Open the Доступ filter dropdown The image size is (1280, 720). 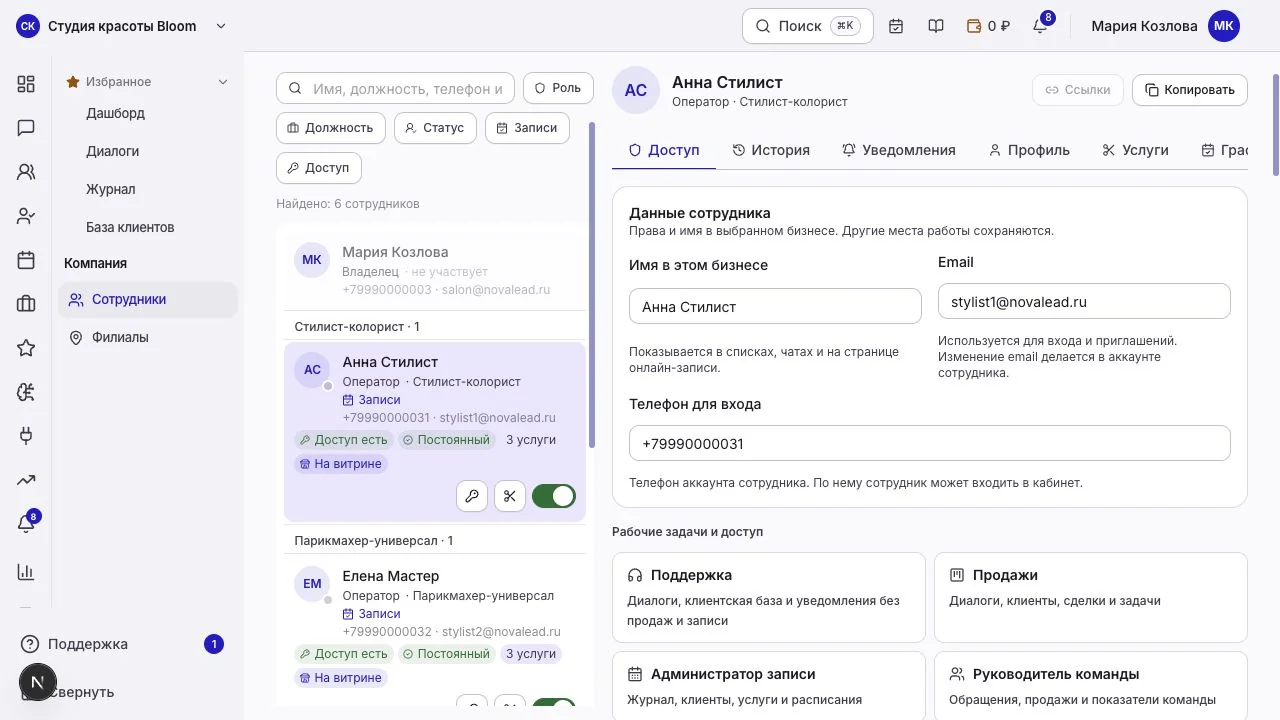coord(318,168)
